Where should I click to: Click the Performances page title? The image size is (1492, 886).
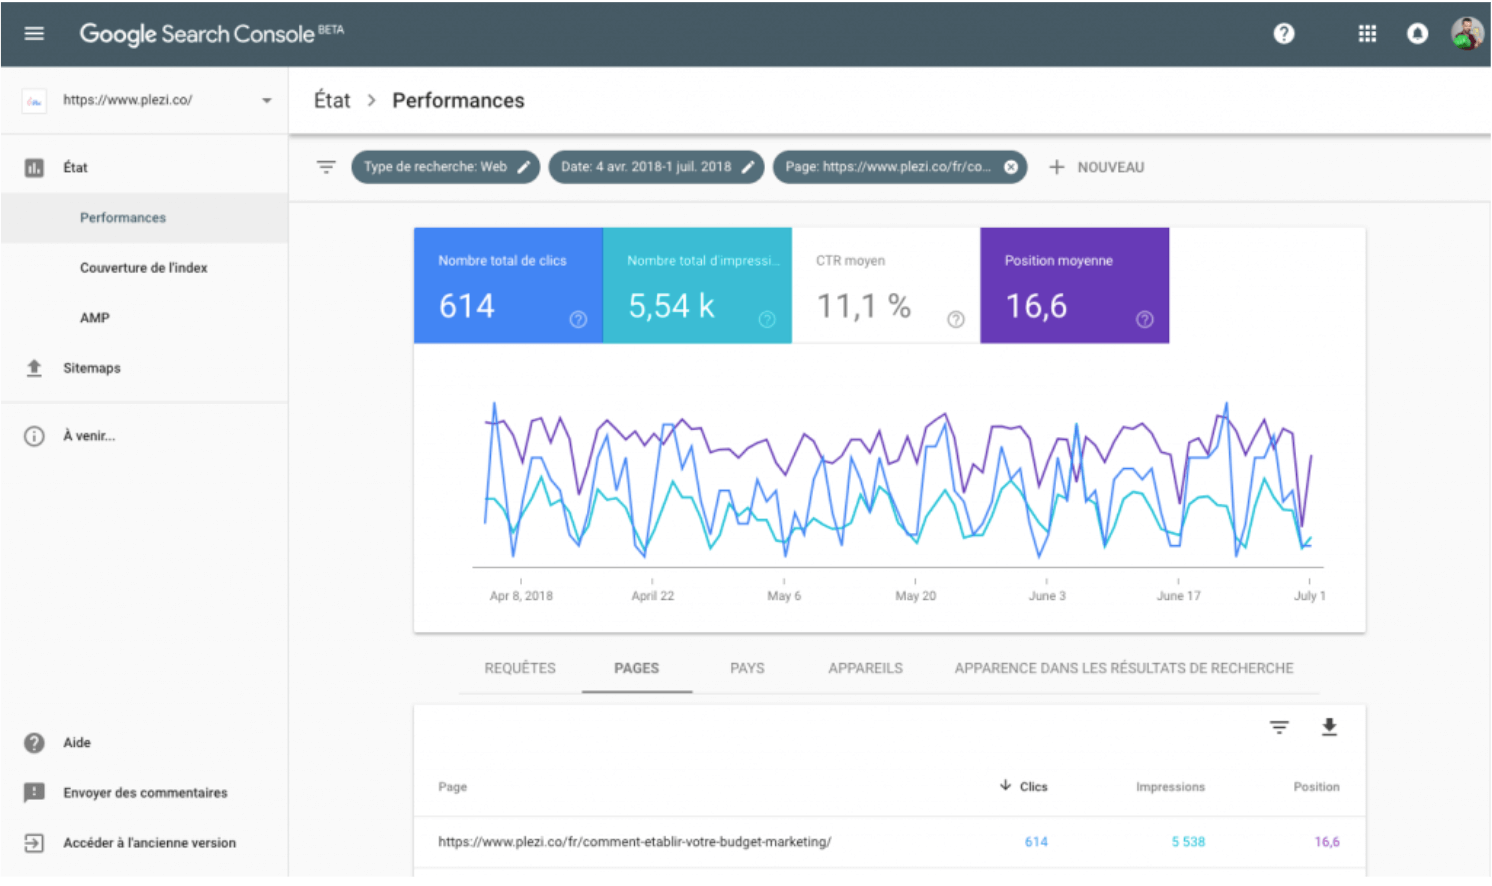[x=458, y=100]
